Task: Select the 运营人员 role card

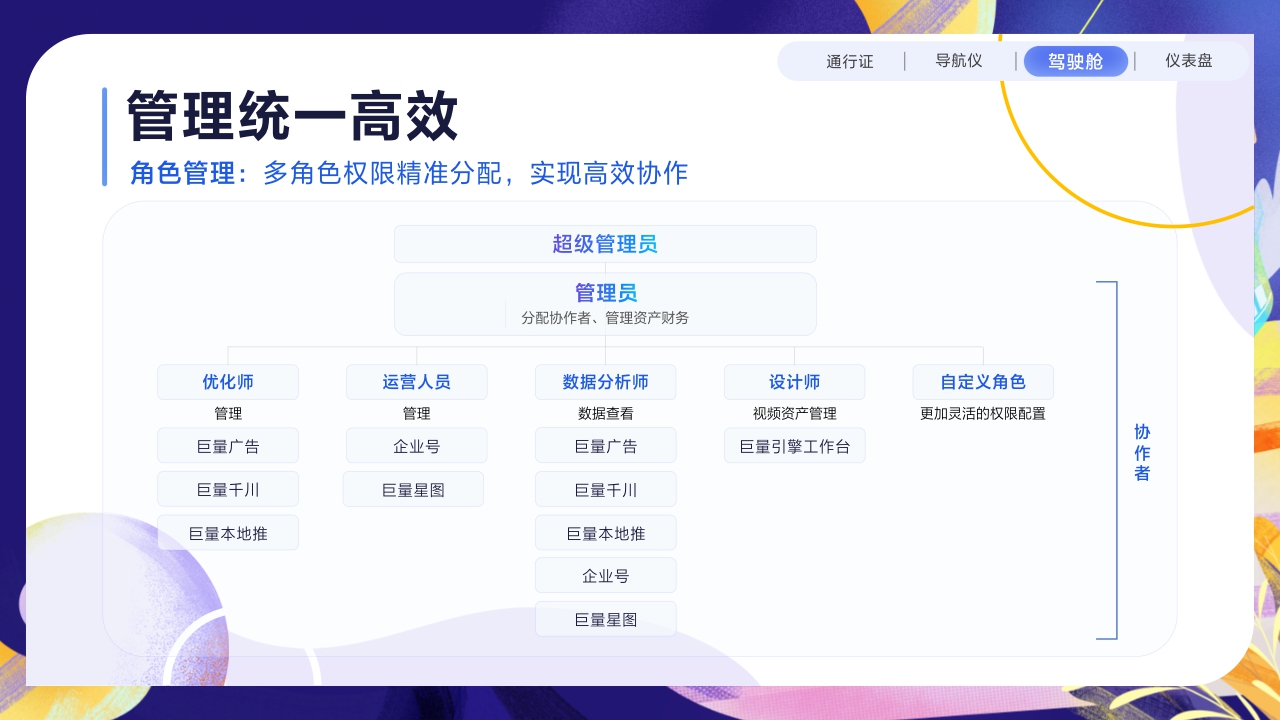Action: pyautogui.click(x=415, y=381)
